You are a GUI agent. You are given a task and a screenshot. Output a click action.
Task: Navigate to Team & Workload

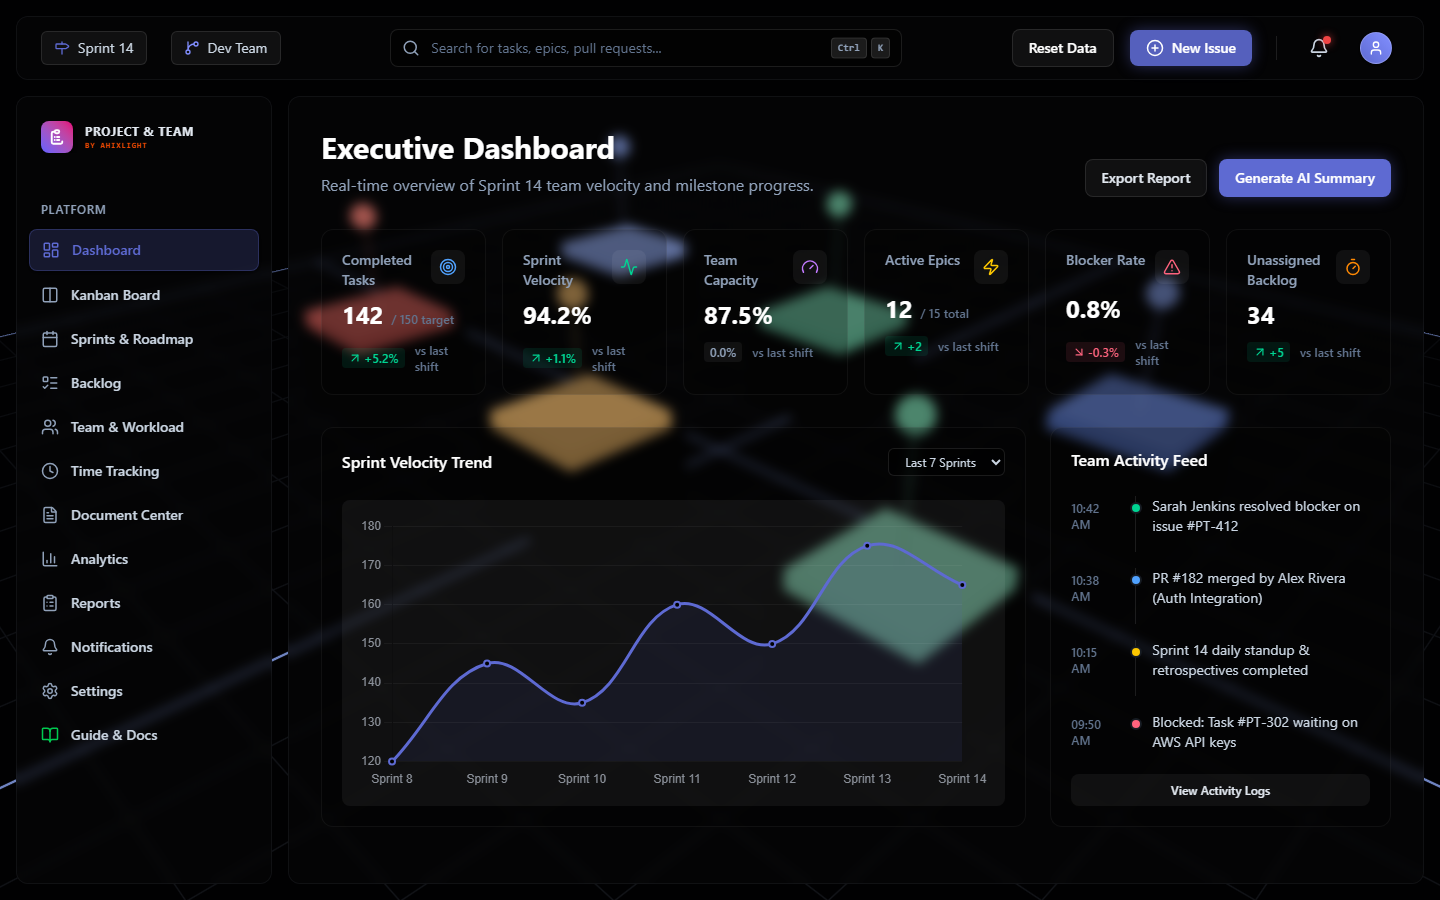[x=144, y=427]
